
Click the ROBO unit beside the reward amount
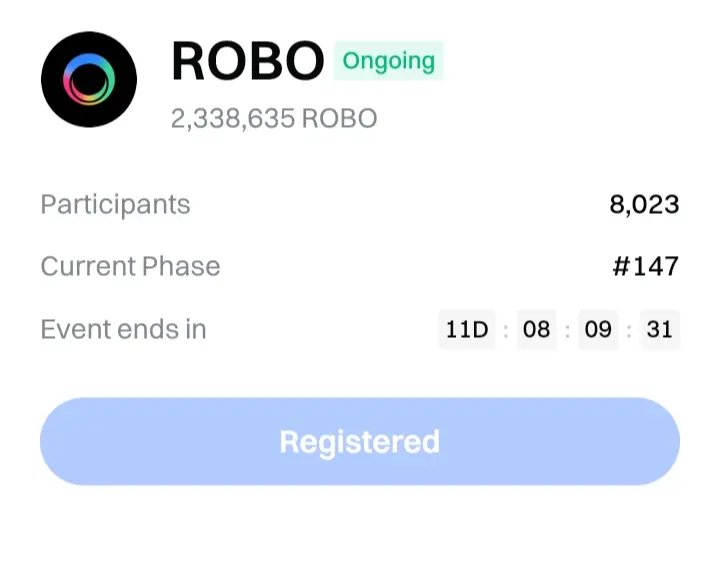[339, 119]
